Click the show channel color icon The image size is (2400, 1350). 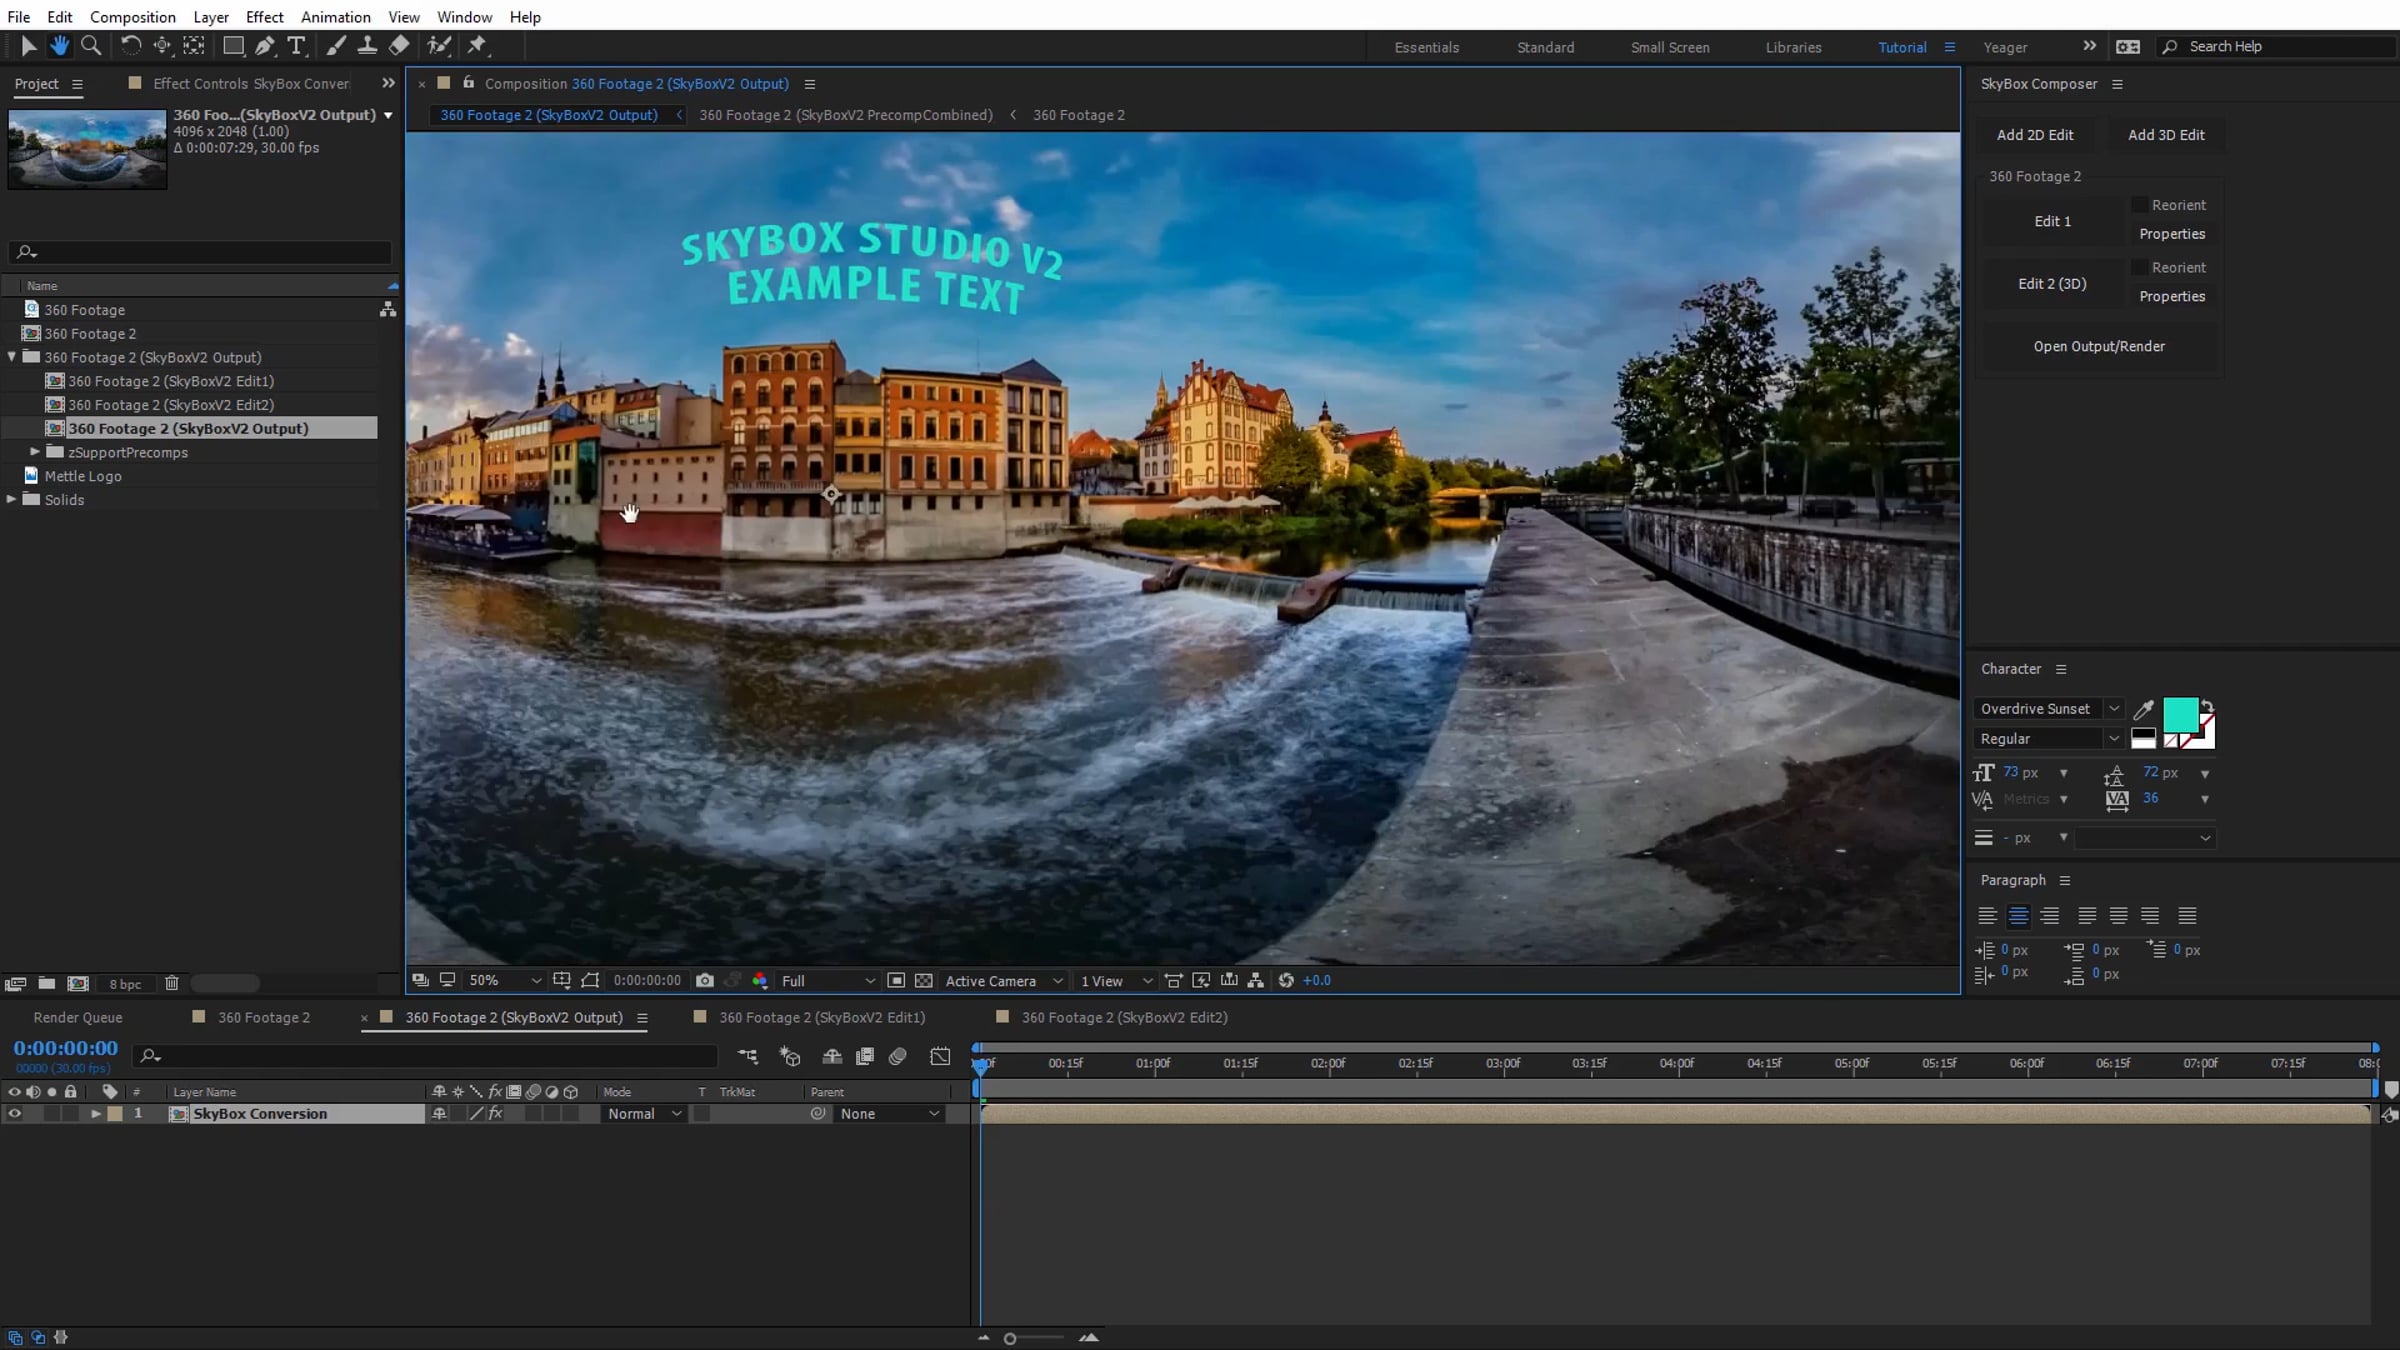760,981
